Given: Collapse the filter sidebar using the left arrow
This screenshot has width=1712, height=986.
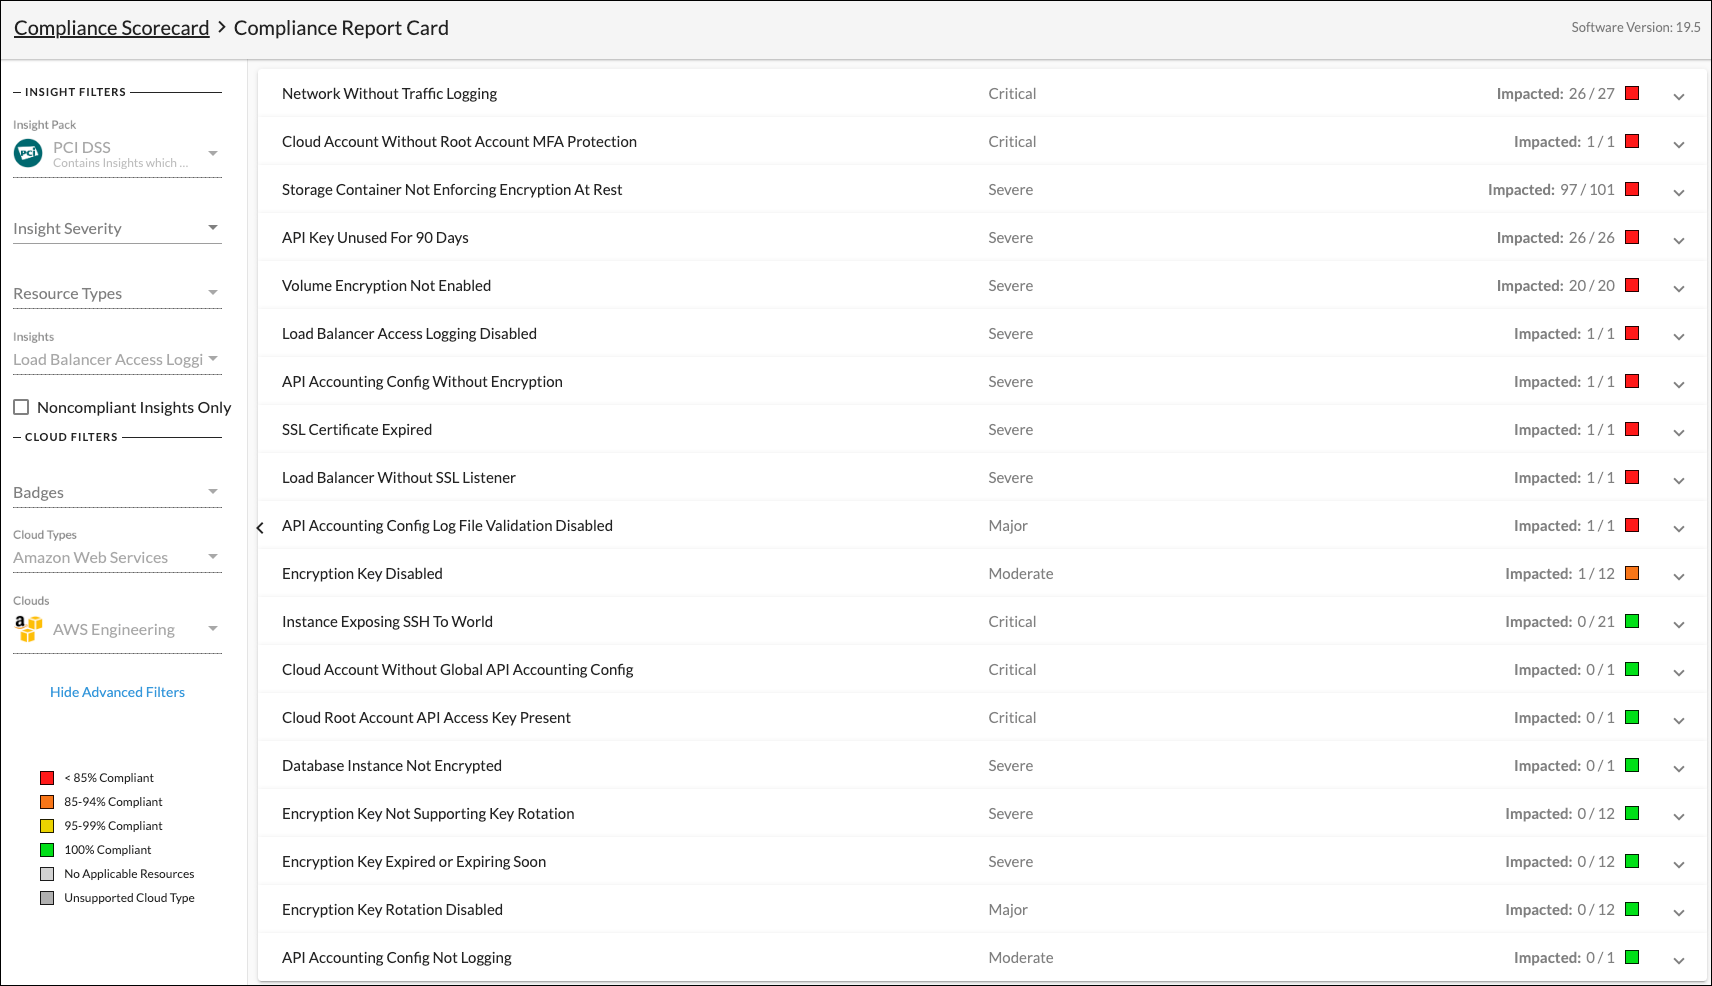Looking at the screenshot, I should pyautogui.click(x=260, y=527).
